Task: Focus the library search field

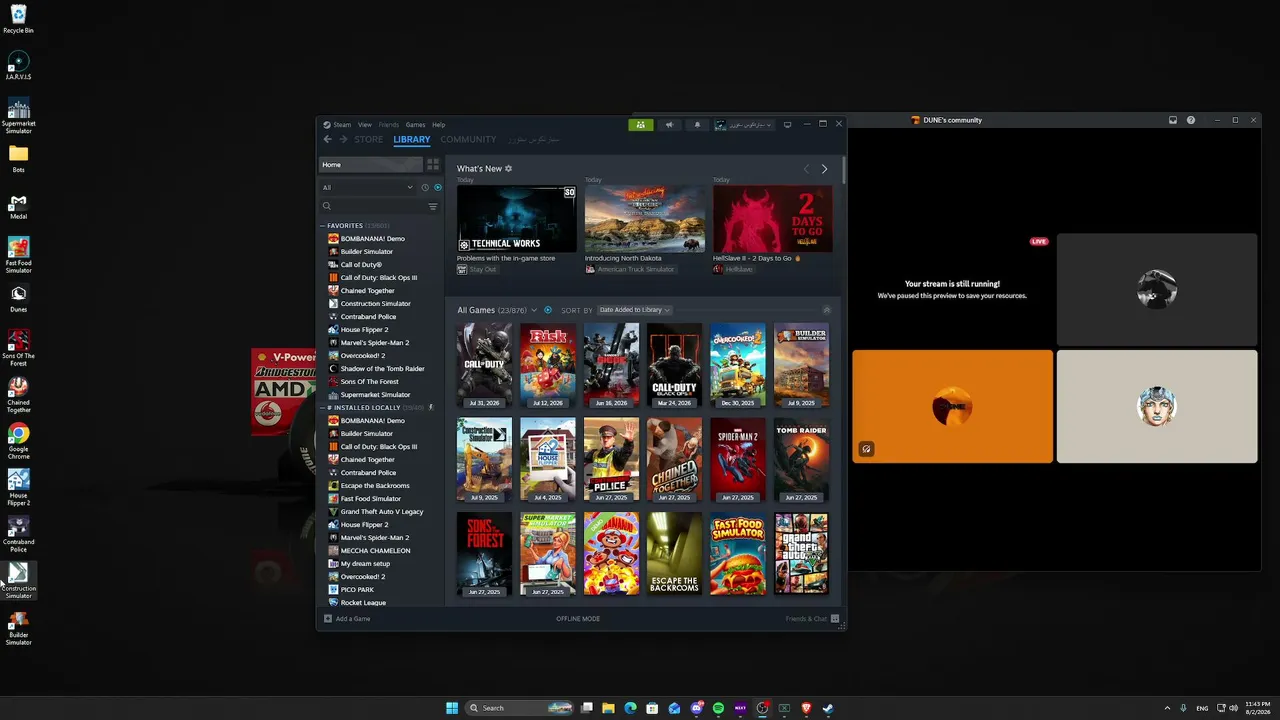Action: pos(372,206)
